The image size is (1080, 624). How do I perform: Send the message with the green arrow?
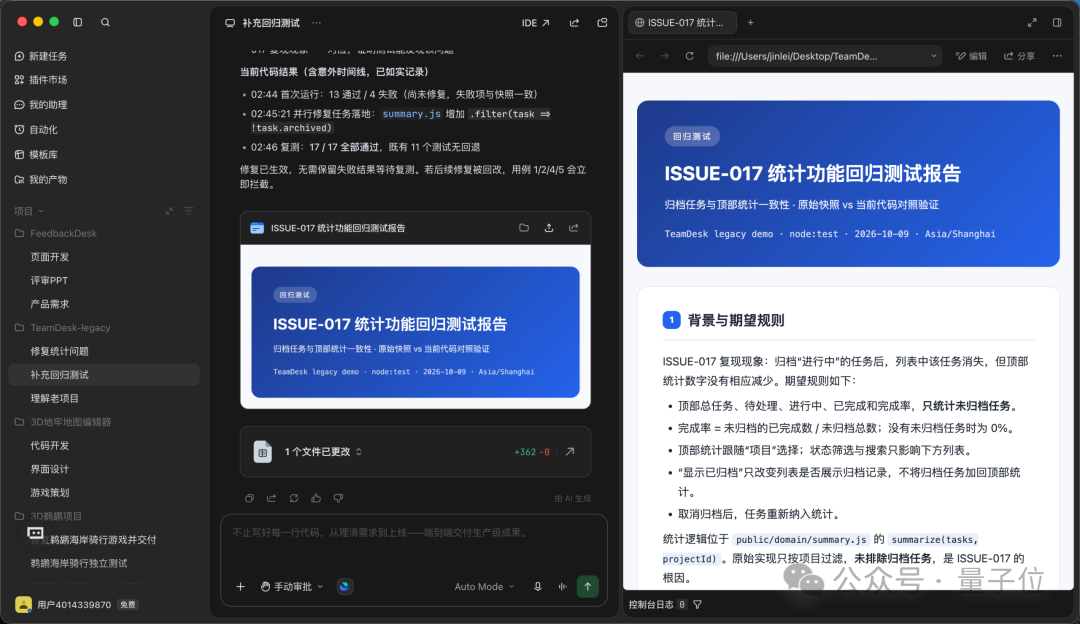pos(588,587)
